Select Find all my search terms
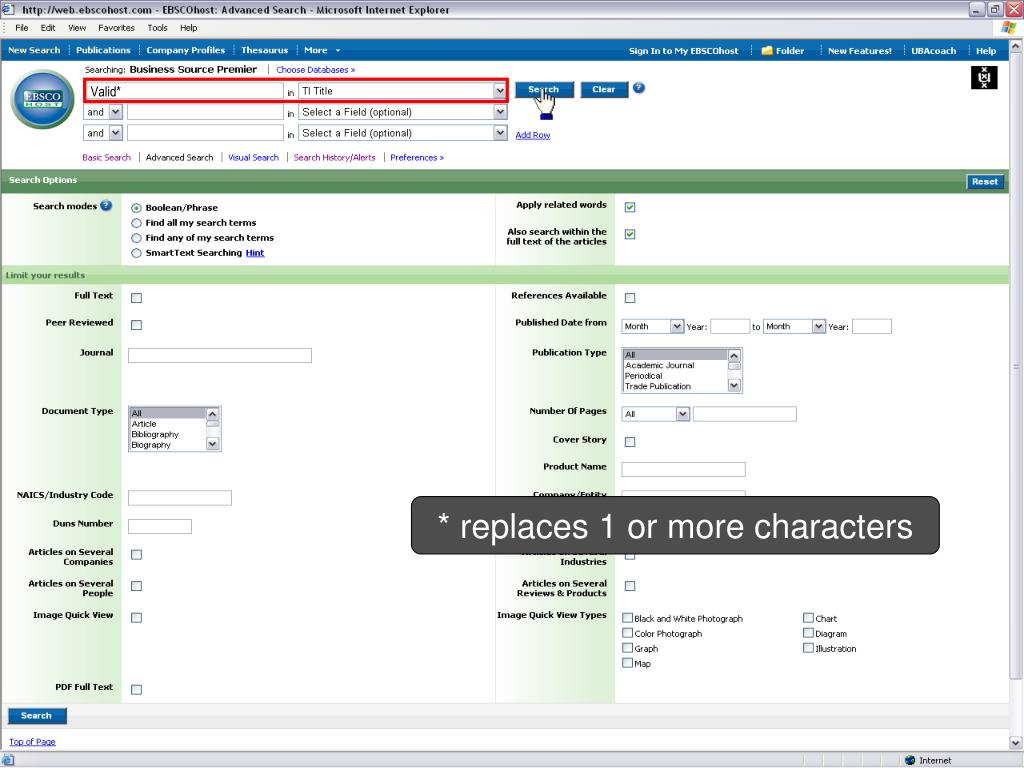 click(136, 223)
